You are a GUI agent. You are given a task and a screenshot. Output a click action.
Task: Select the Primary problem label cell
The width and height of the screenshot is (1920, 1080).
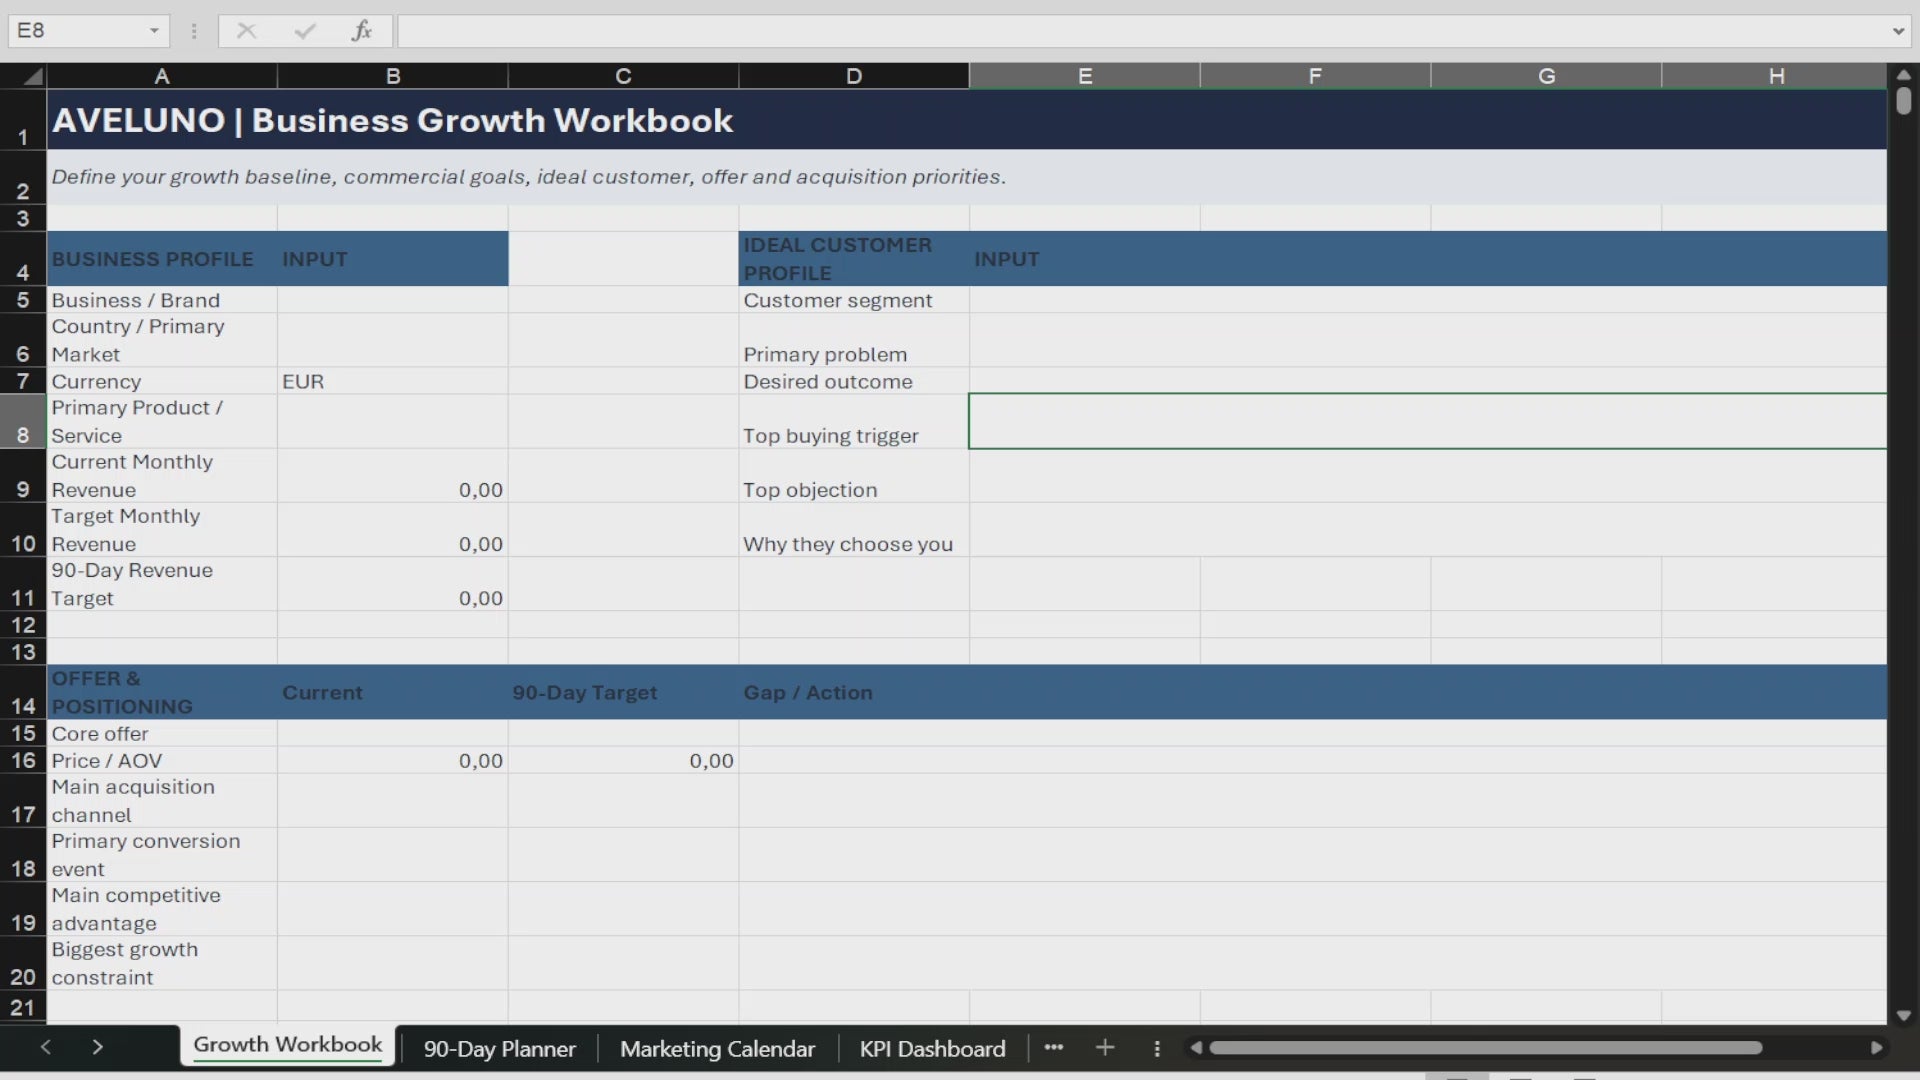pyautogui.click(x=854, y=340)
